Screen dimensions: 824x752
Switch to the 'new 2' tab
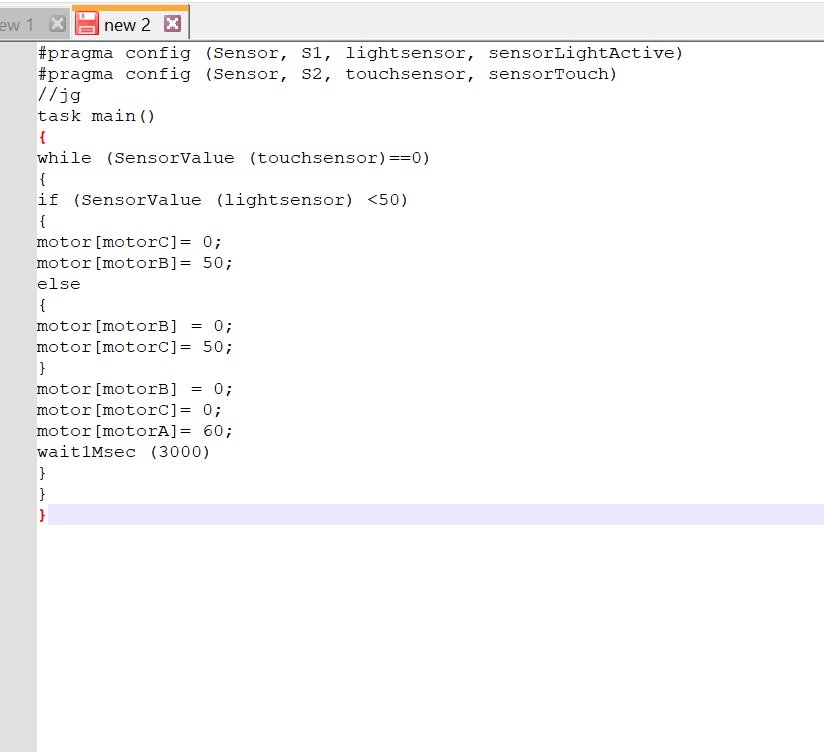(x=130, y=23)
